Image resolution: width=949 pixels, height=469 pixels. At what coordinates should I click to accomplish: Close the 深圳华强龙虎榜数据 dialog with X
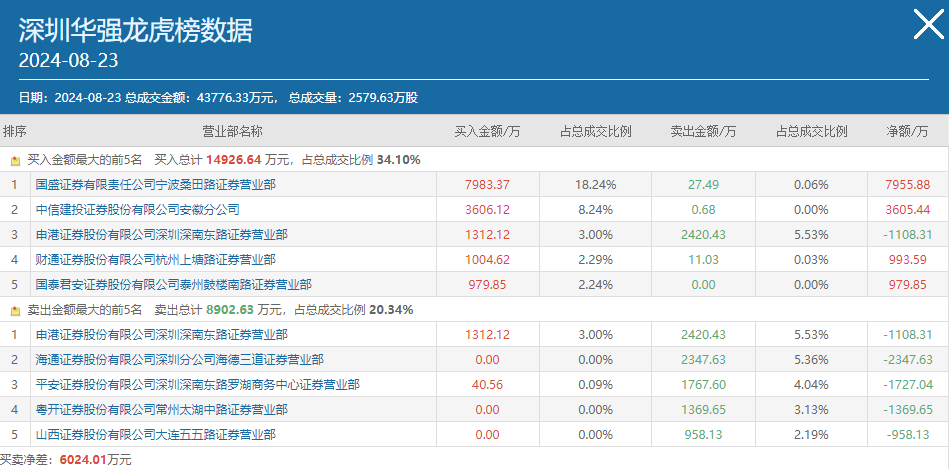click(x=928, y=25)
